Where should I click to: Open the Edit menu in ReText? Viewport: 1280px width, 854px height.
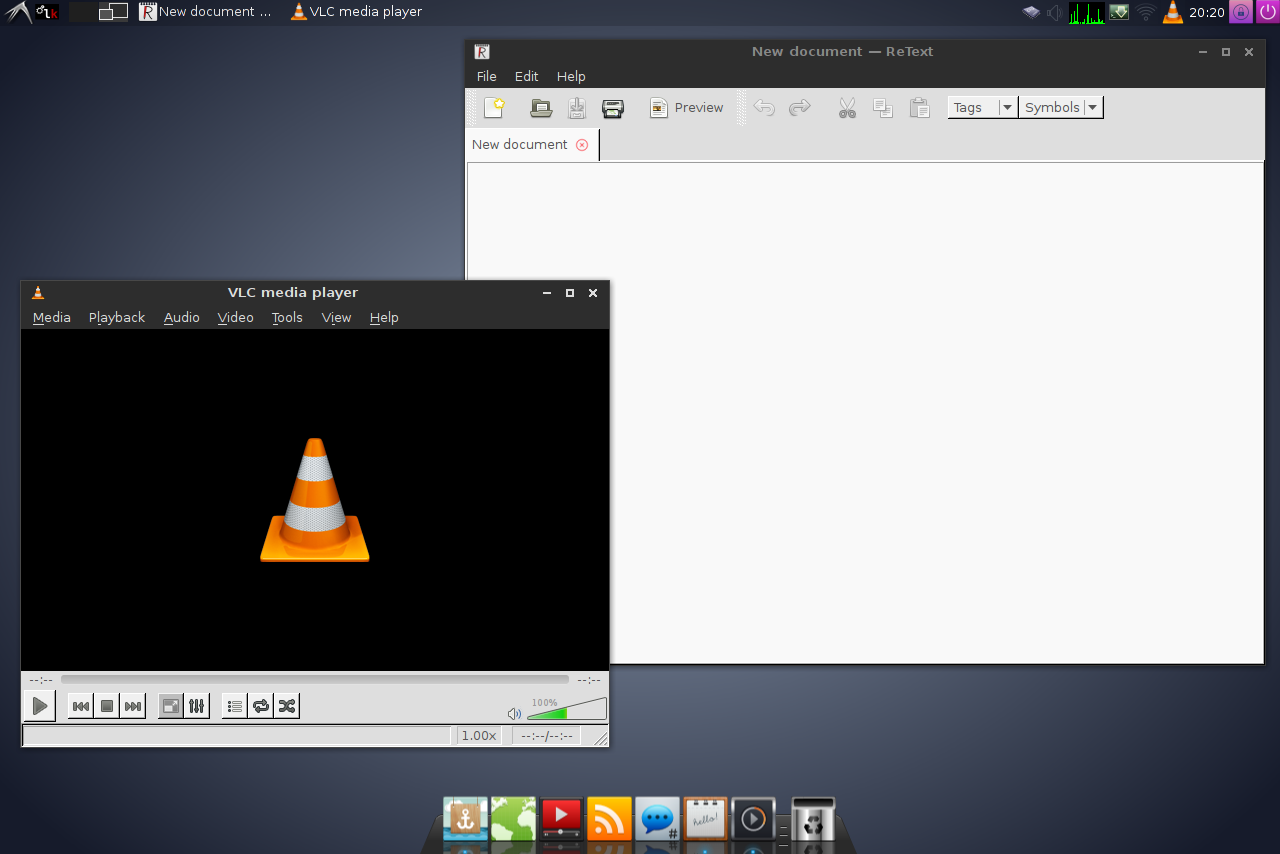pyautogui.click(x=526, y=76)
